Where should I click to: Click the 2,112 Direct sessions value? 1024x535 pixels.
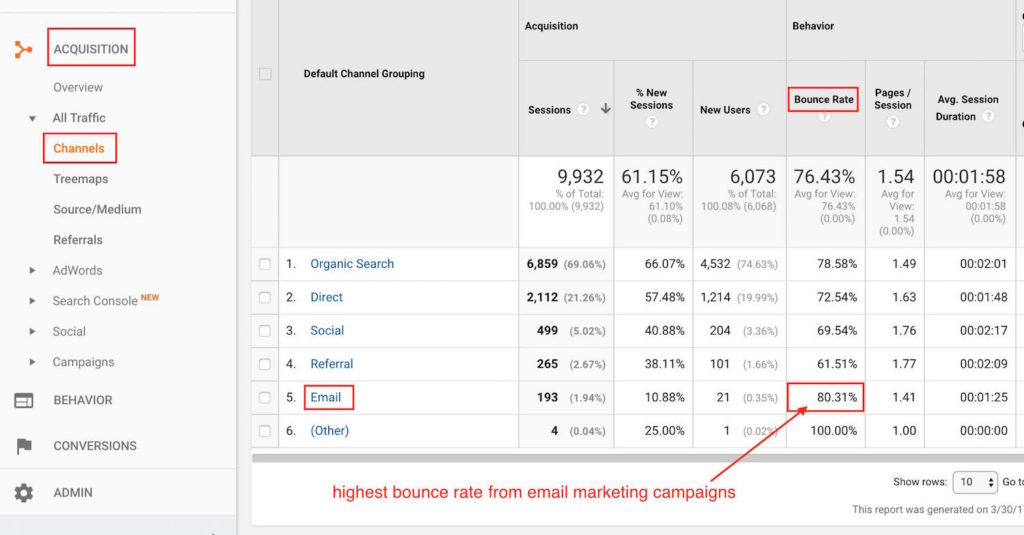(x=542, y=297)
